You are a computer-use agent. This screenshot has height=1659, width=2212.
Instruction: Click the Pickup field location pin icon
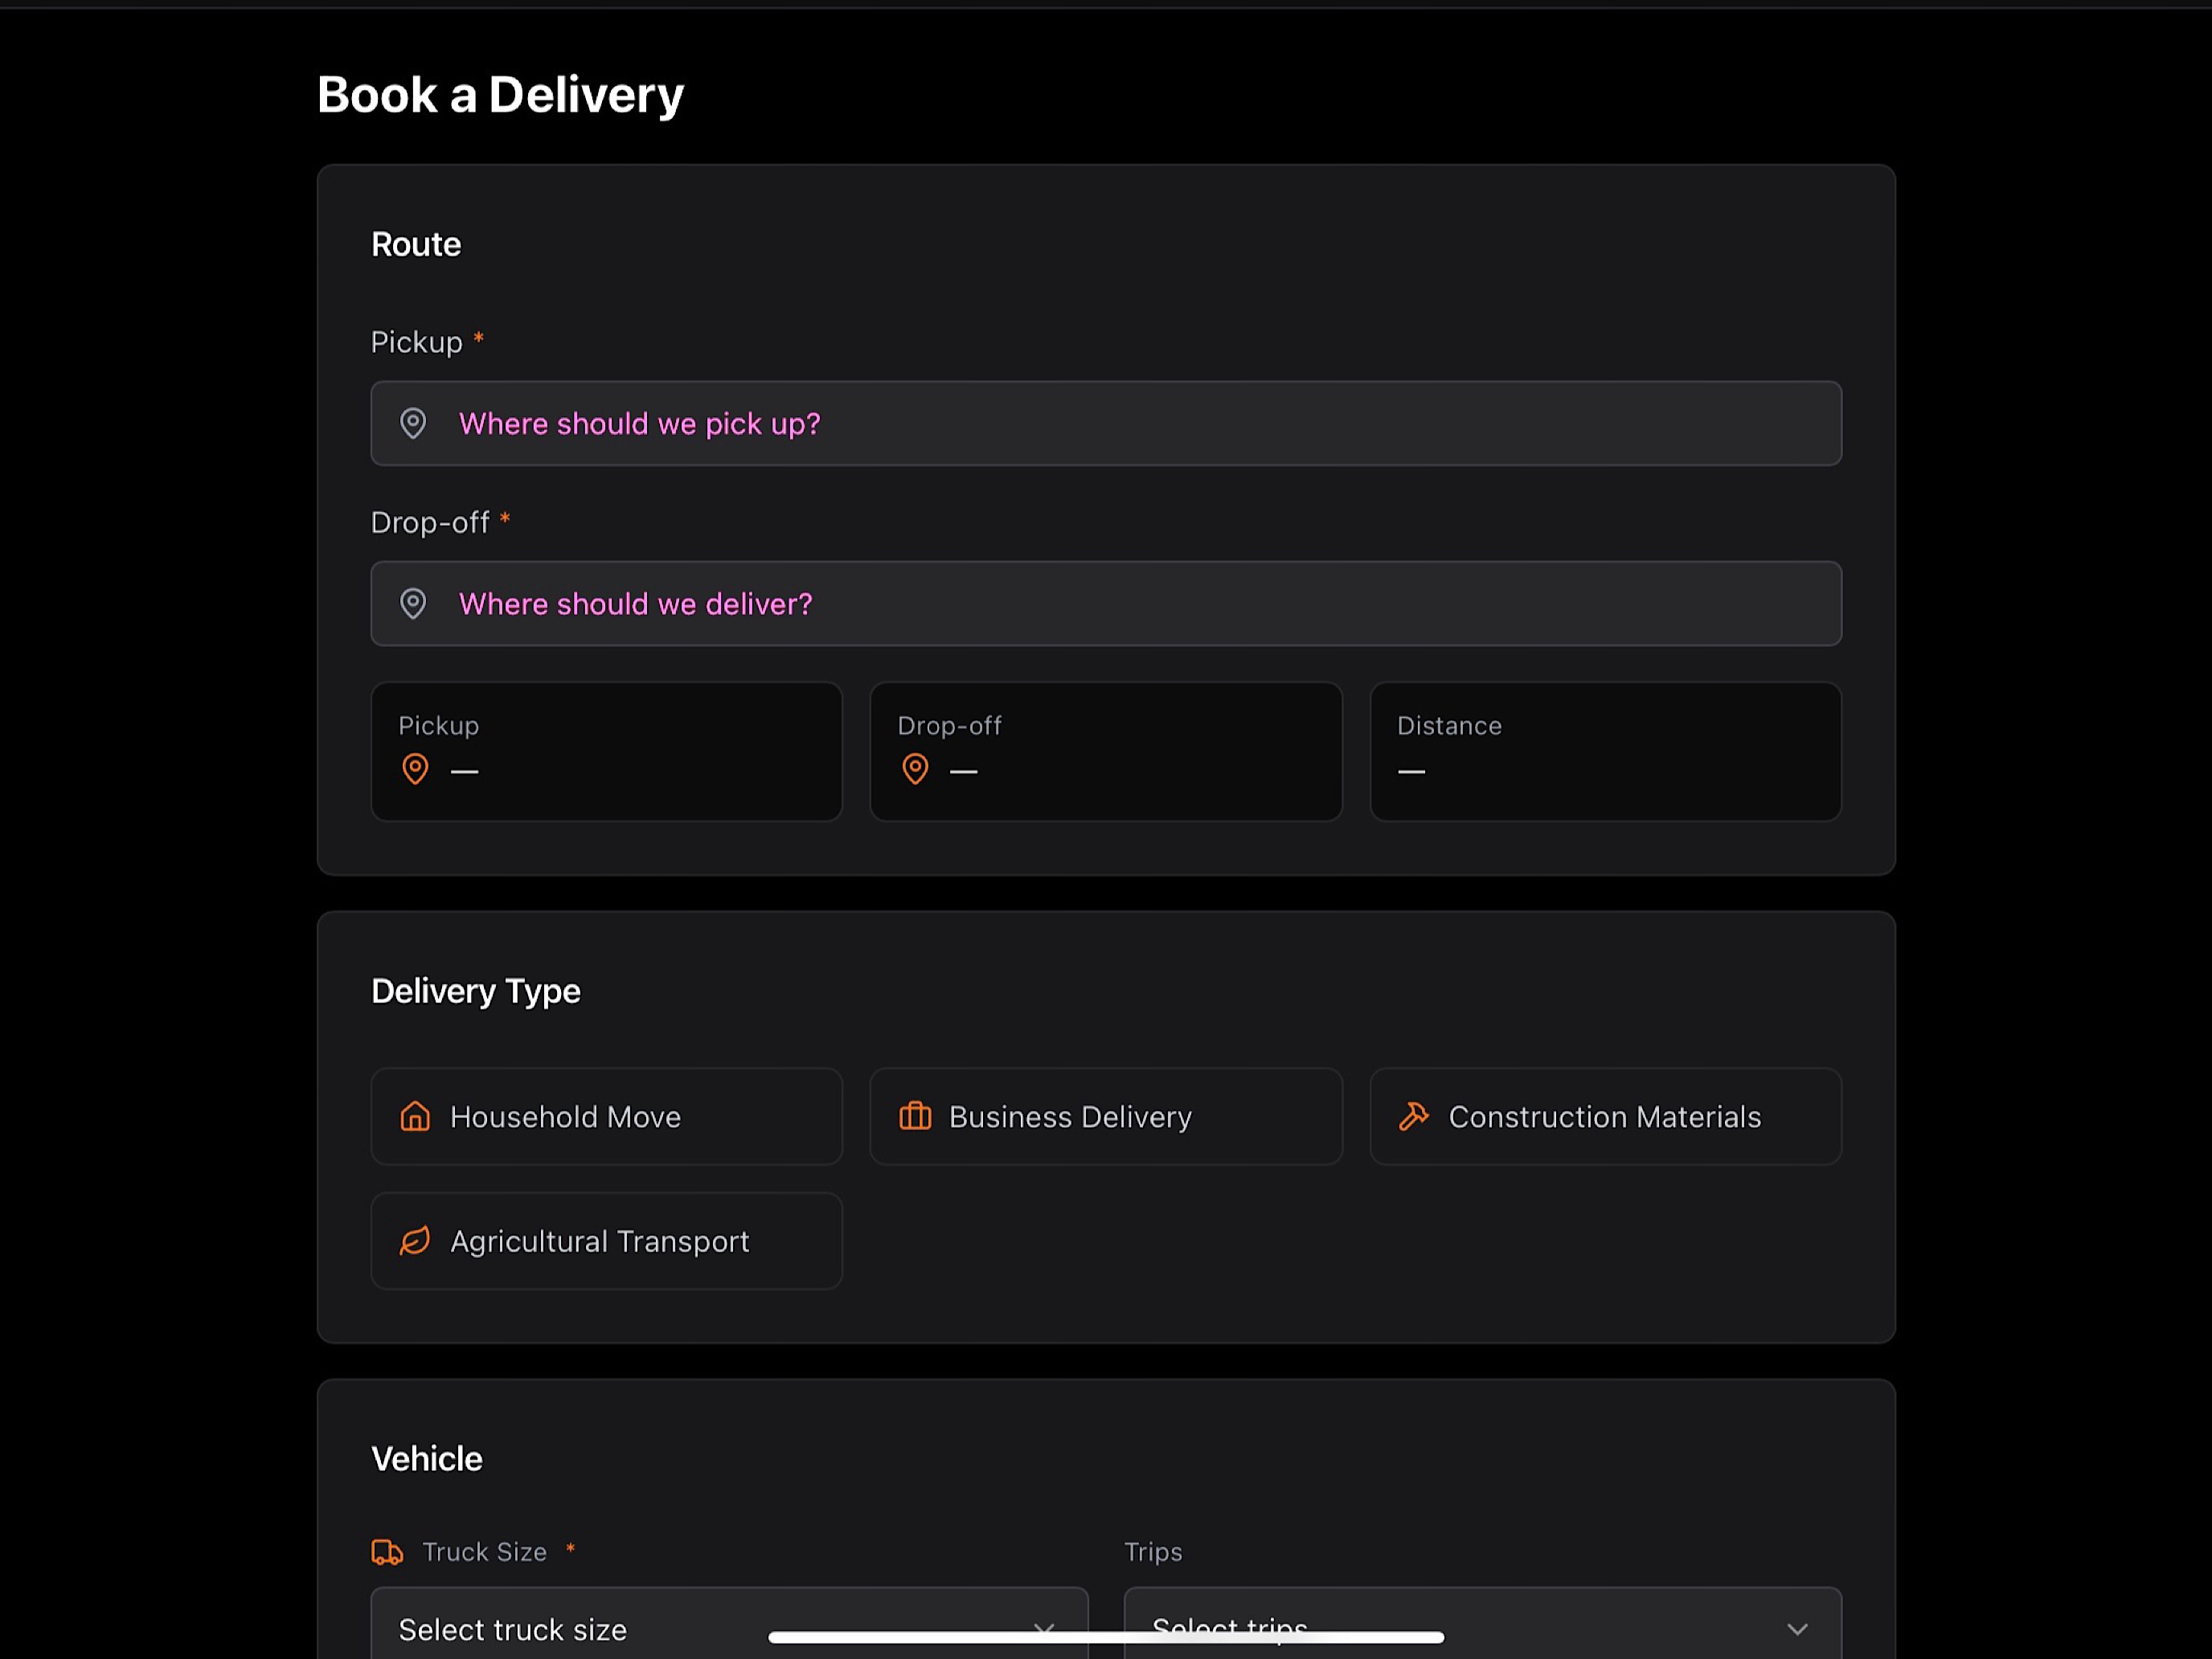[413, 424]
